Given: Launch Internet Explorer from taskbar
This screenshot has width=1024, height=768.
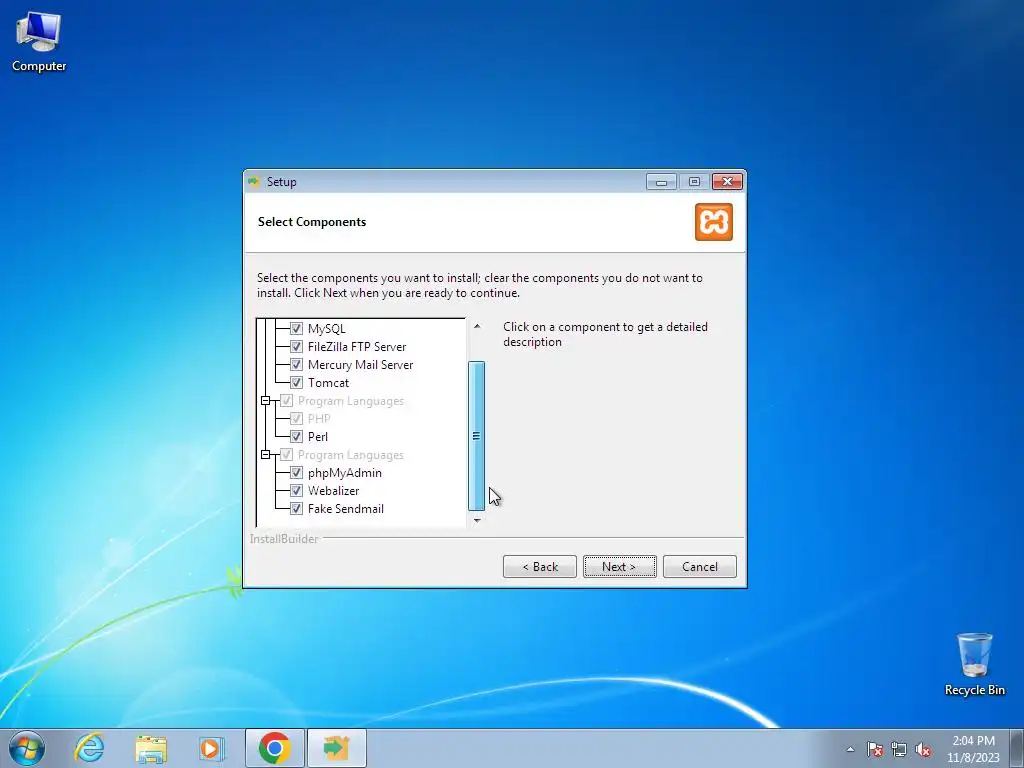Looking at the screenshot, I should point(89,748).
